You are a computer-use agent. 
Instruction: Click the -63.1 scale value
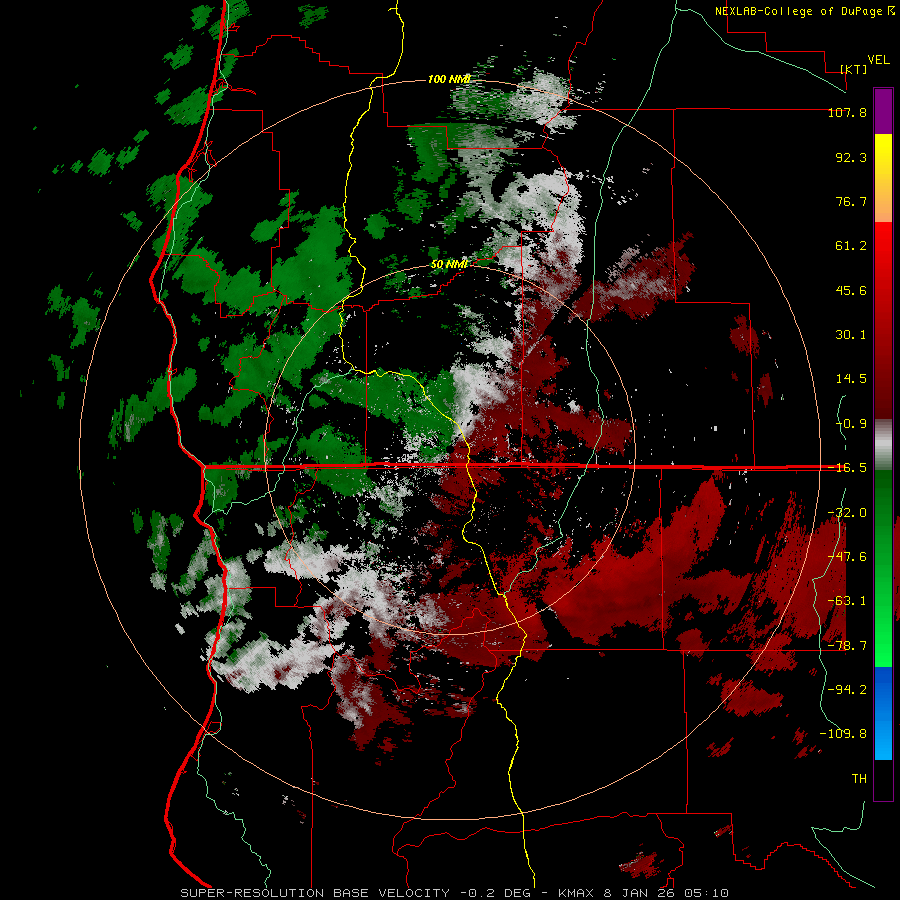(847, 601)
